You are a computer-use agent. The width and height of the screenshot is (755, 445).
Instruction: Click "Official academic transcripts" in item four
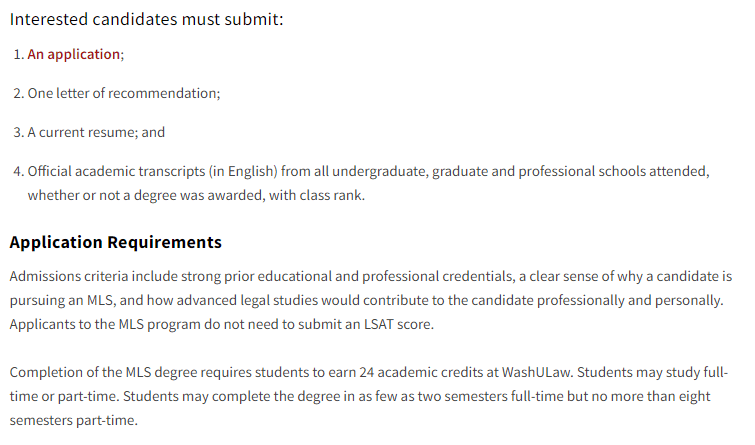[116, 171]
